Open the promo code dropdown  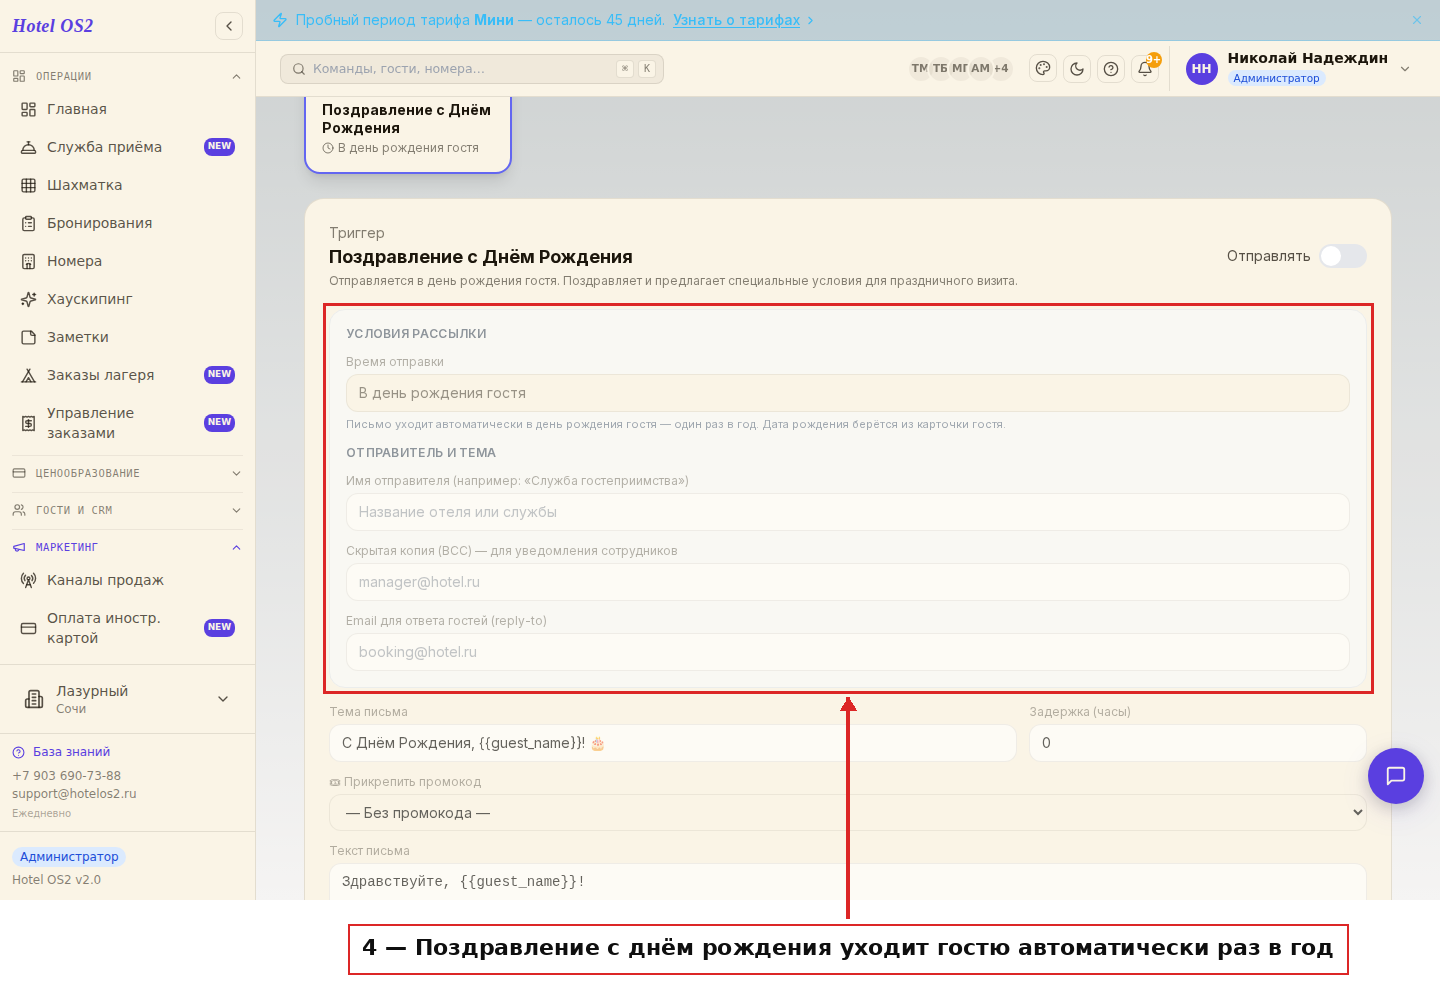pyautogui.click(x=847, y=813)
